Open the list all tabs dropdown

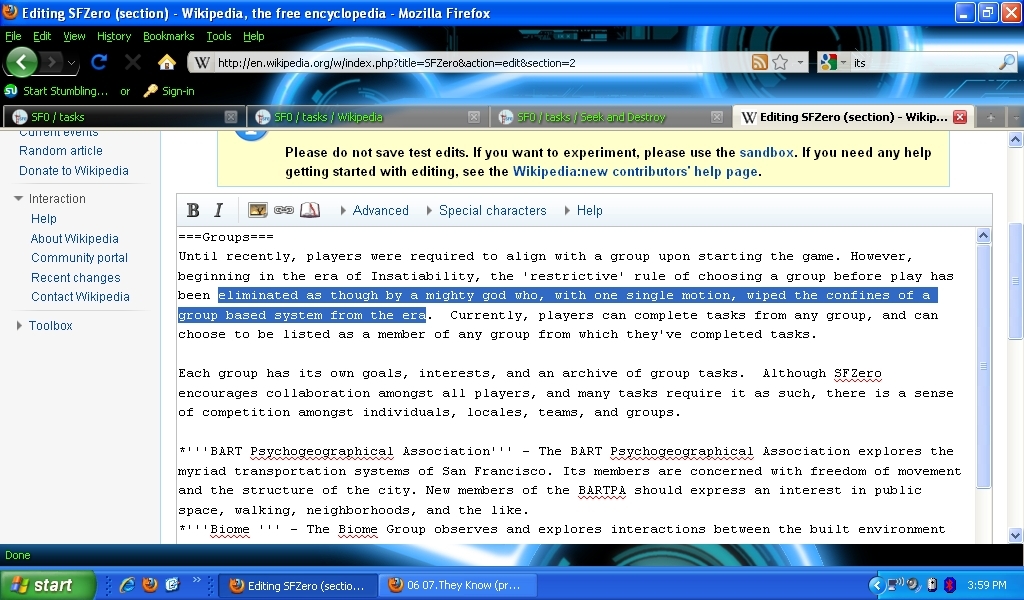[1015, 117]
